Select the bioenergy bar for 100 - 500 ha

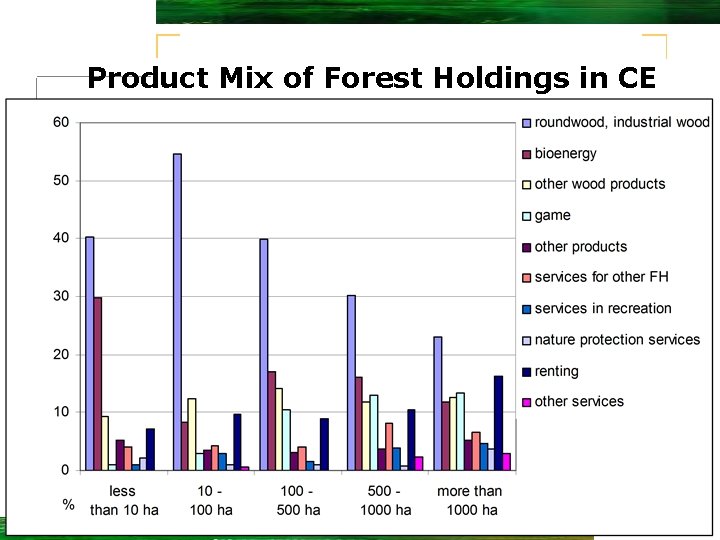(272, 421)
